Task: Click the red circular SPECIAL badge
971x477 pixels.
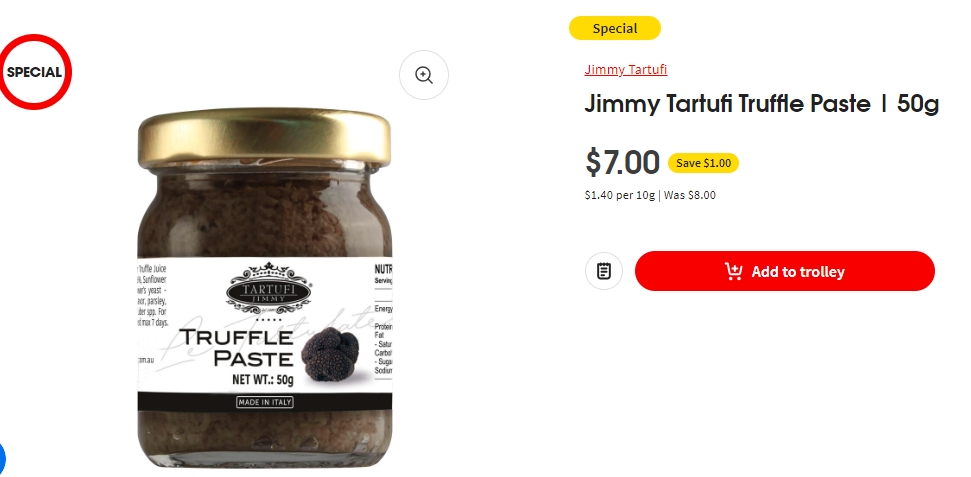Action: [x=35, y=72]
